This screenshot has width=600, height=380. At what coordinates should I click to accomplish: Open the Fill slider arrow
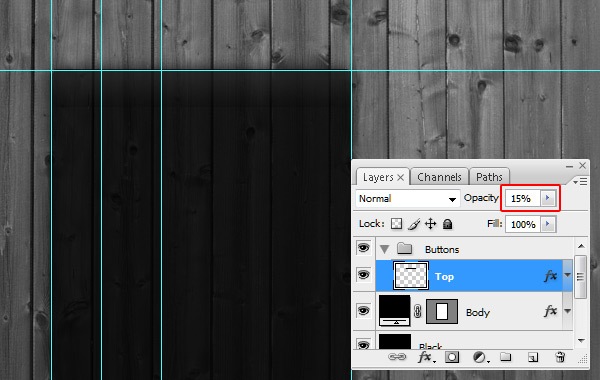548,224
